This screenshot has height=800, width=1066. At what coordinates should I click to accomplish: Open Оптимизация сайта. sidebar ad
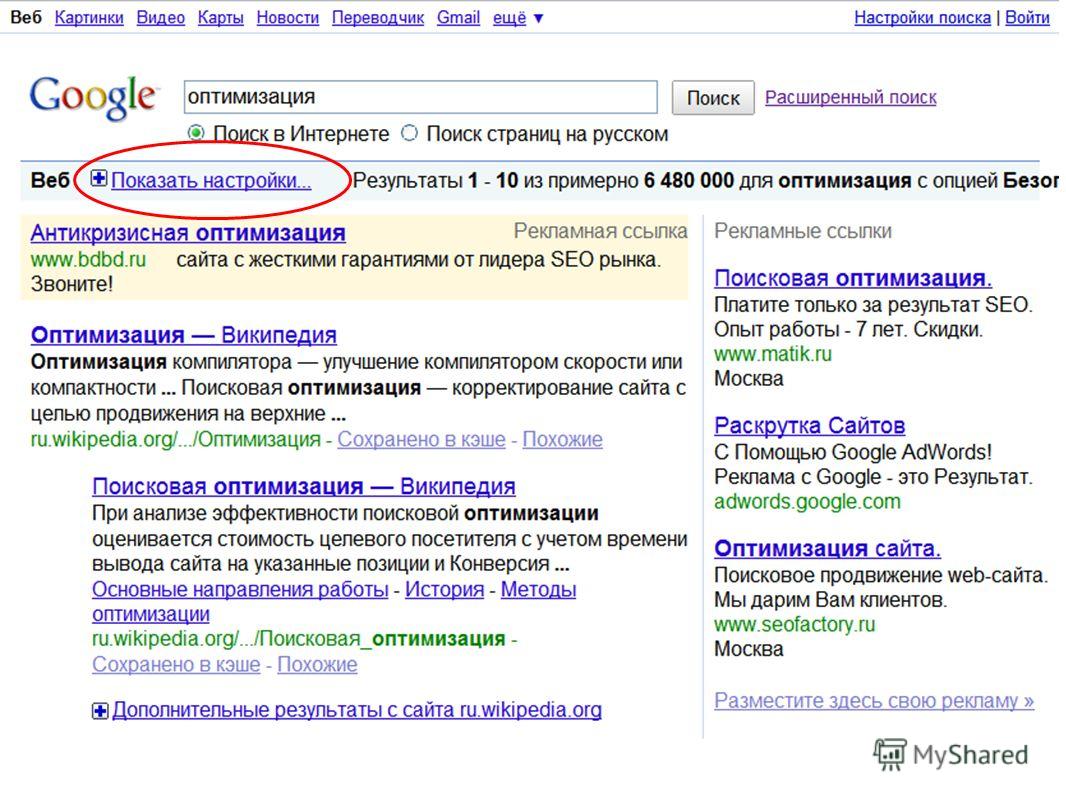tap(827, 548)
